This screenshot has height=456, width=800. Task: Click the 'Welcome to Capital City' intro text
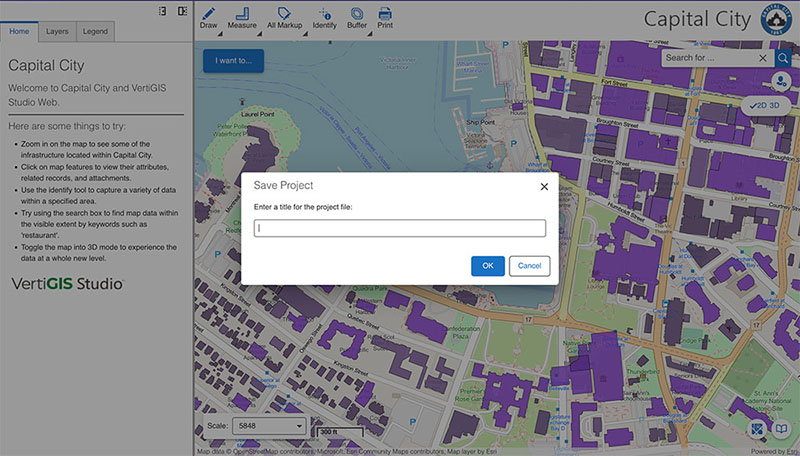(87, 95)
